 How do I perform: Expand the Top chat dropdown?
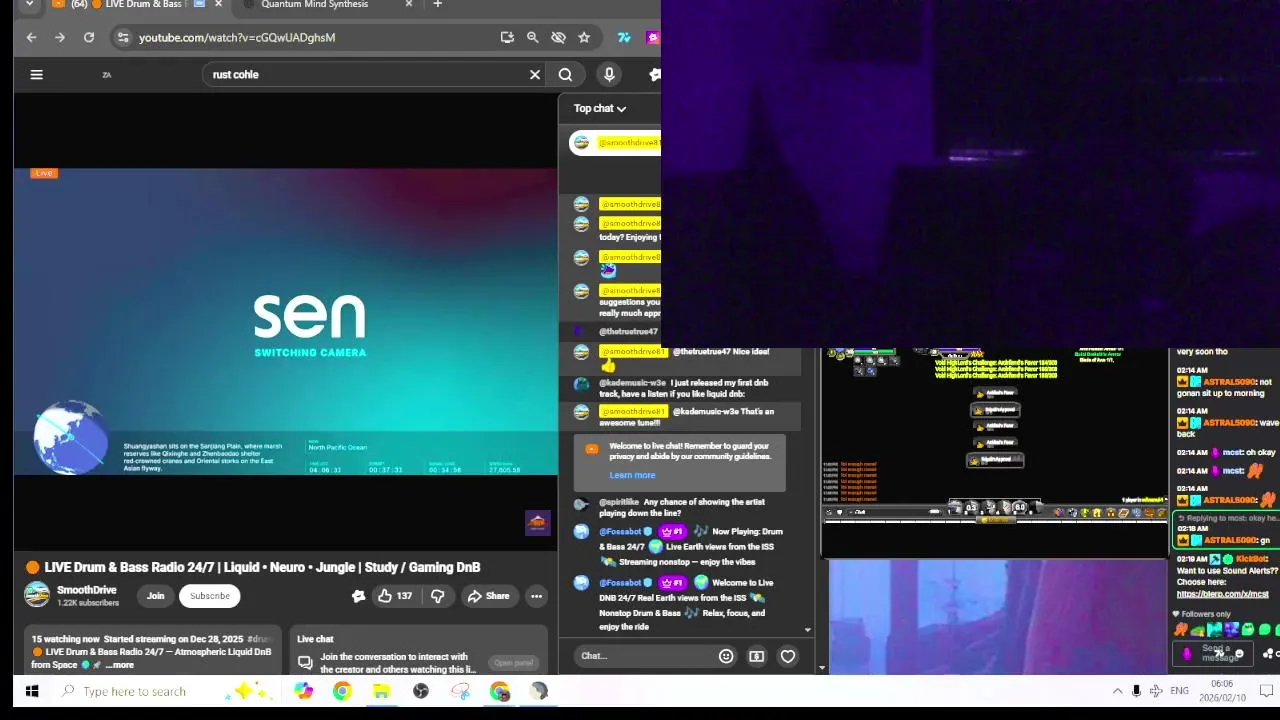pos(600,108)
